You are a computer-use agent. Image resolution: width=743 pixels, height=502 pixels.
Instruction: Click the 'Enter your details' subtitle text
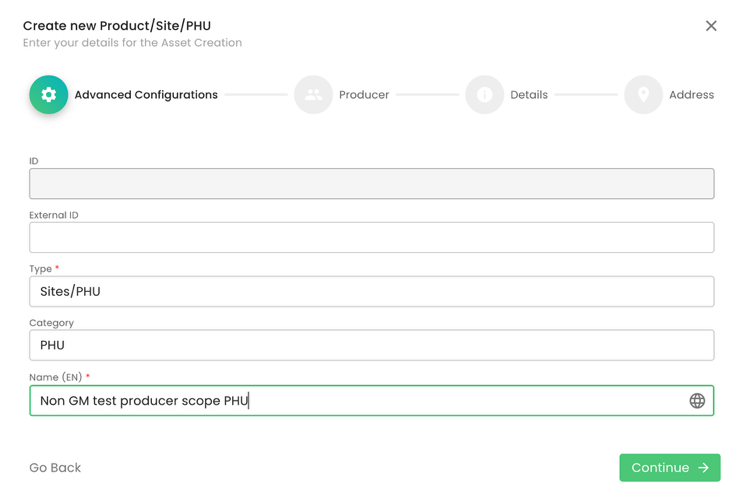pyautogui.click(x=132, y=43)
